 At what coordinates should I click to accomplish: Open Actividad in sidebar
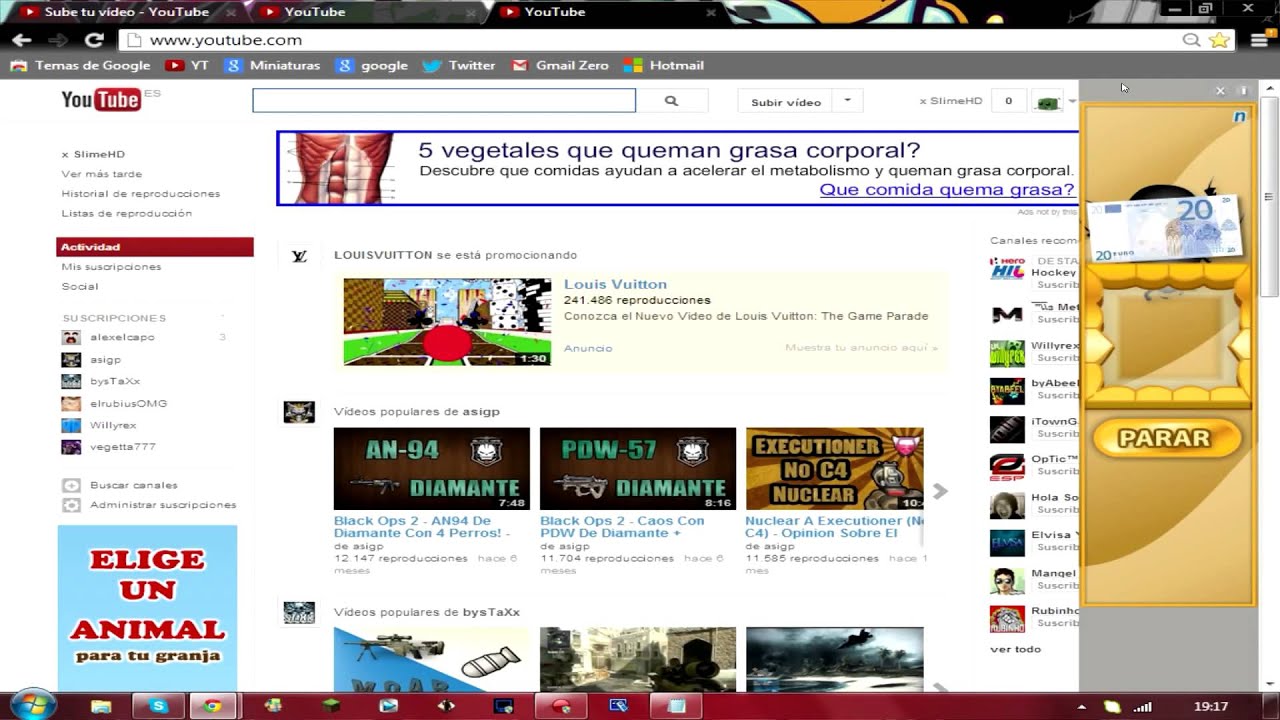coord(155,247)
